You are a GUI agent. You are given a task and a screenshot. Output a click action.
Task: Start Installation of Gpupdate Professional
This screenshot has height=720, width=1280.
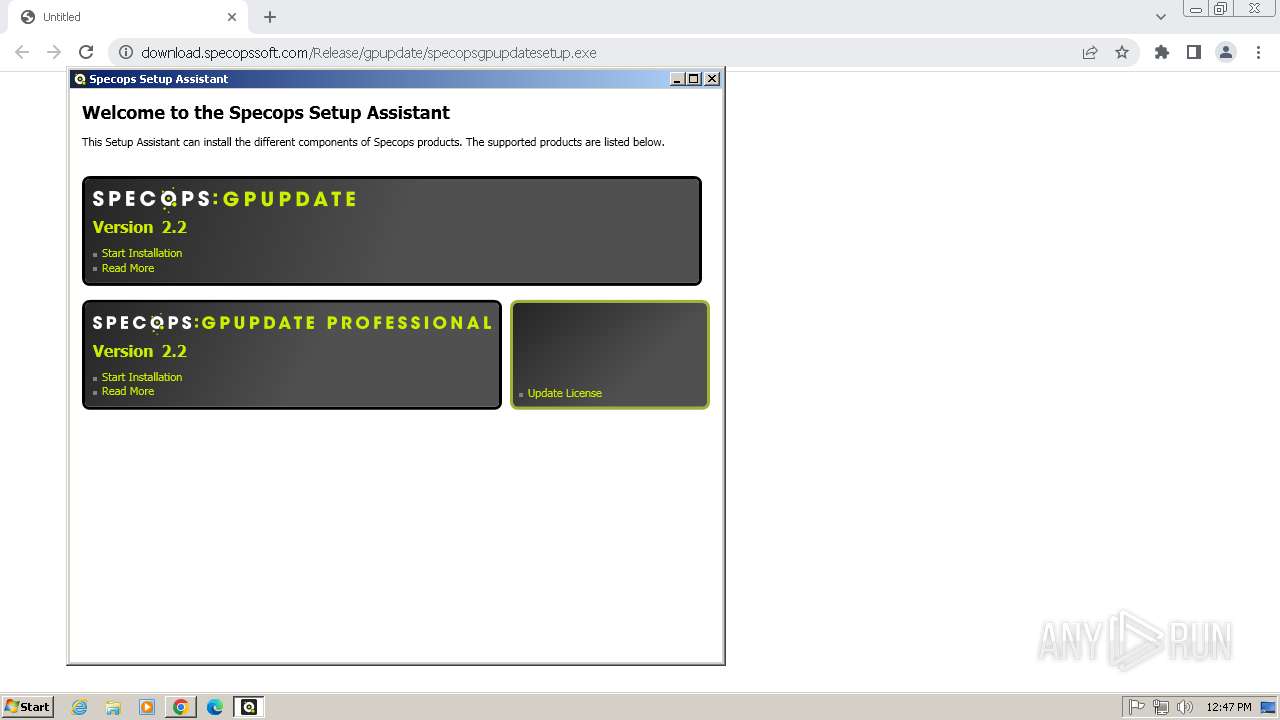[142, 377]
